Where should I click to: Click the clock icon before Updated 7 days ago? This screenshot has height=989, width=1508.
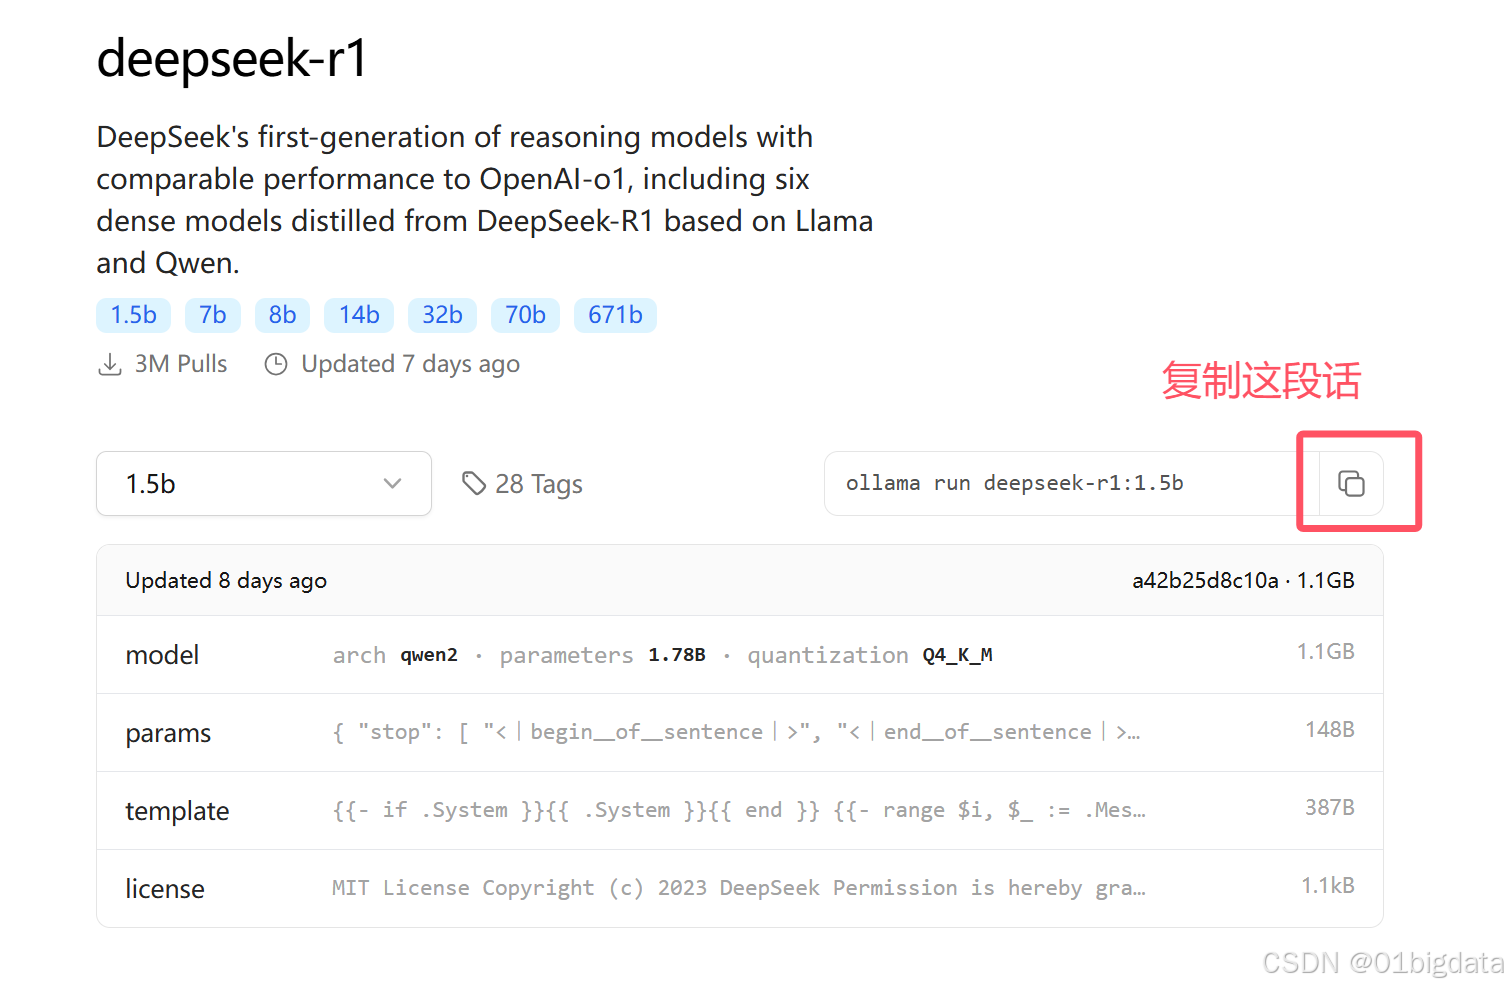pos(276,364)
